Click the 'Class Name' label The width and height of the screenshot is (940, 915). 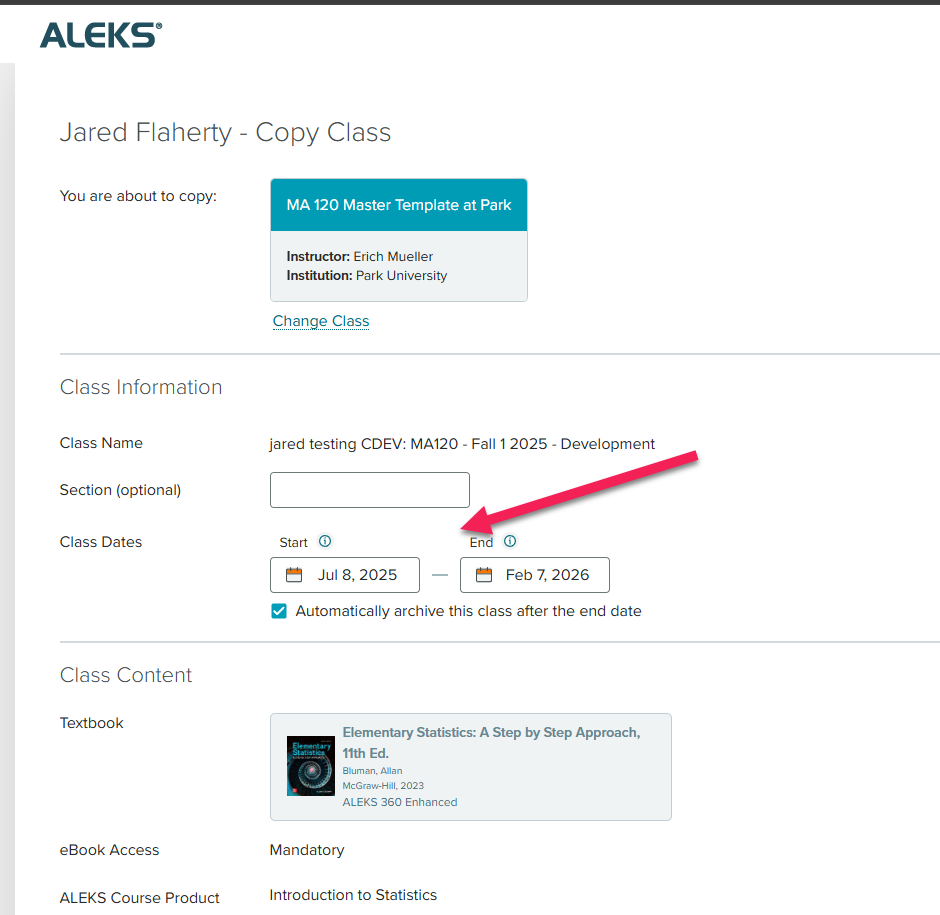(101, 443)
